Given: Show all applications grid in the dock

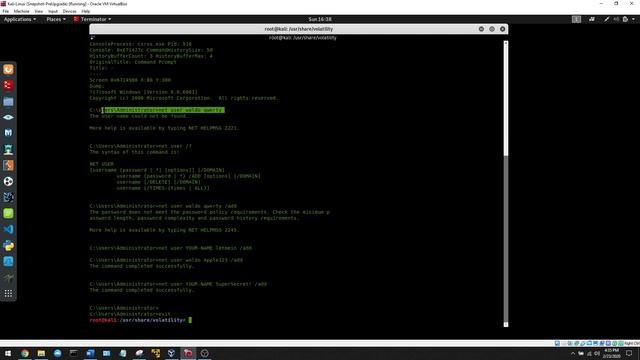Looking at the screenshot, I should point(8,293).
